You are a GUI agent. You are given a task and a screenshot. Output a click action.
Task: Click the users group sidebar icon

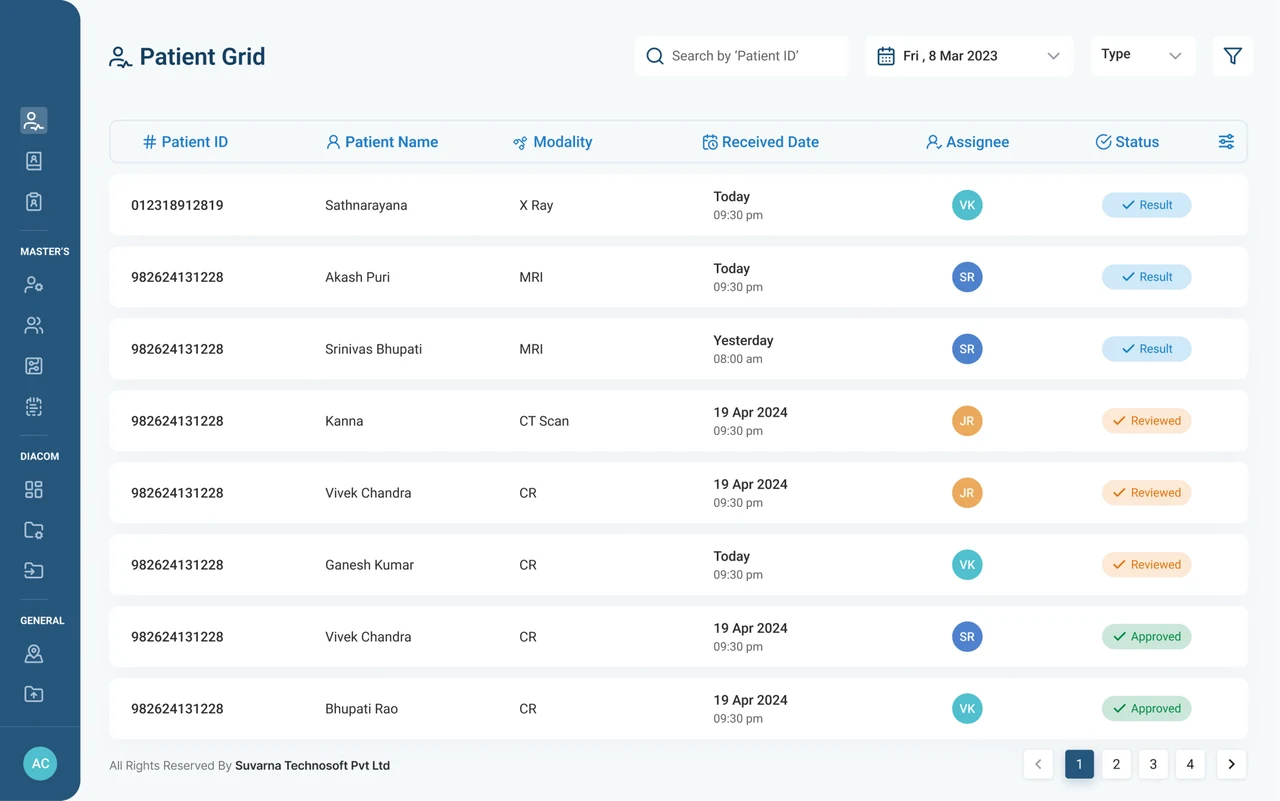[x=34, y=325]
